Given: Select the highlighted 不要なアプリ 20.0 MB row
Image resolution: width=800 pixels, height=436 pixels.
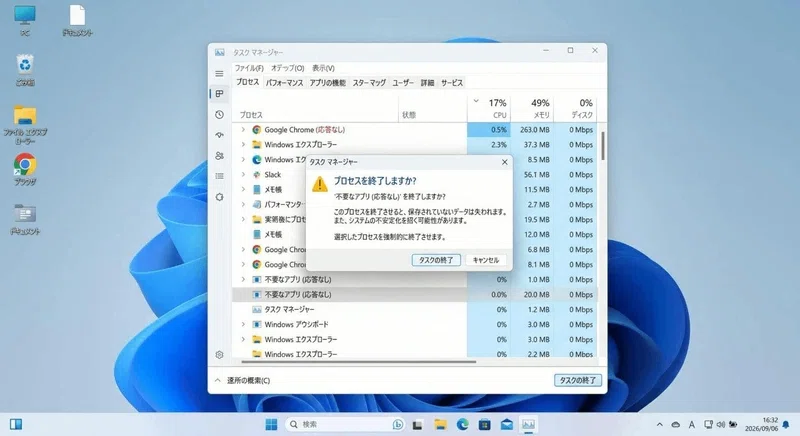Looking at the screenshot, I should [414, 295].
